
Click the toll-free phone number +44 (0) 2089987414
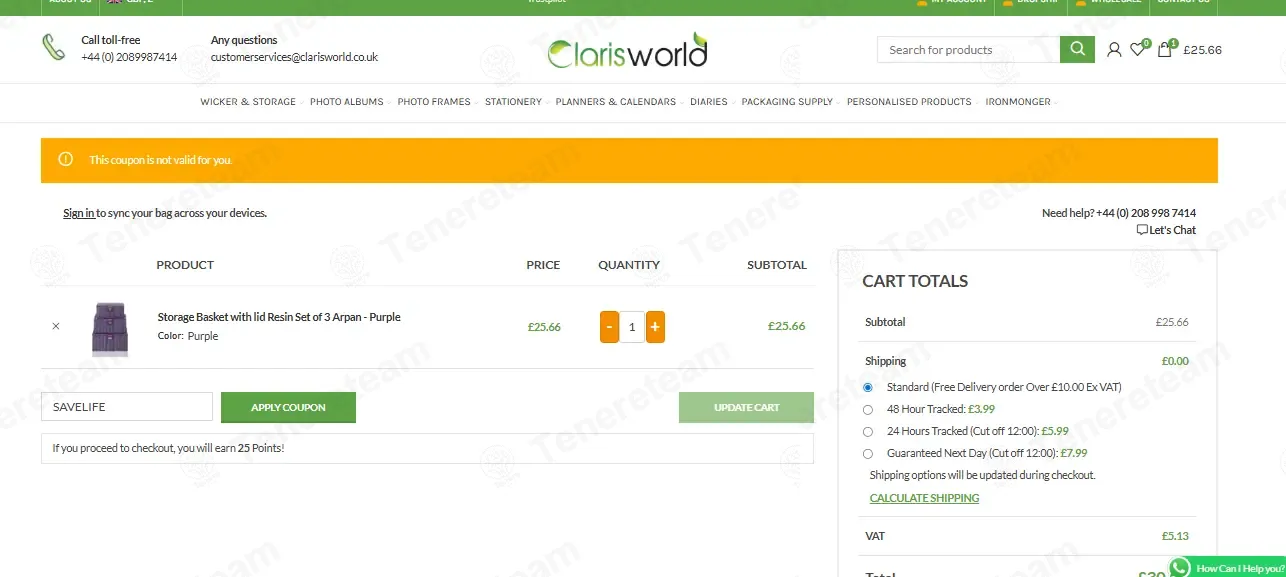pyautogui.click(x=129, y=57)
